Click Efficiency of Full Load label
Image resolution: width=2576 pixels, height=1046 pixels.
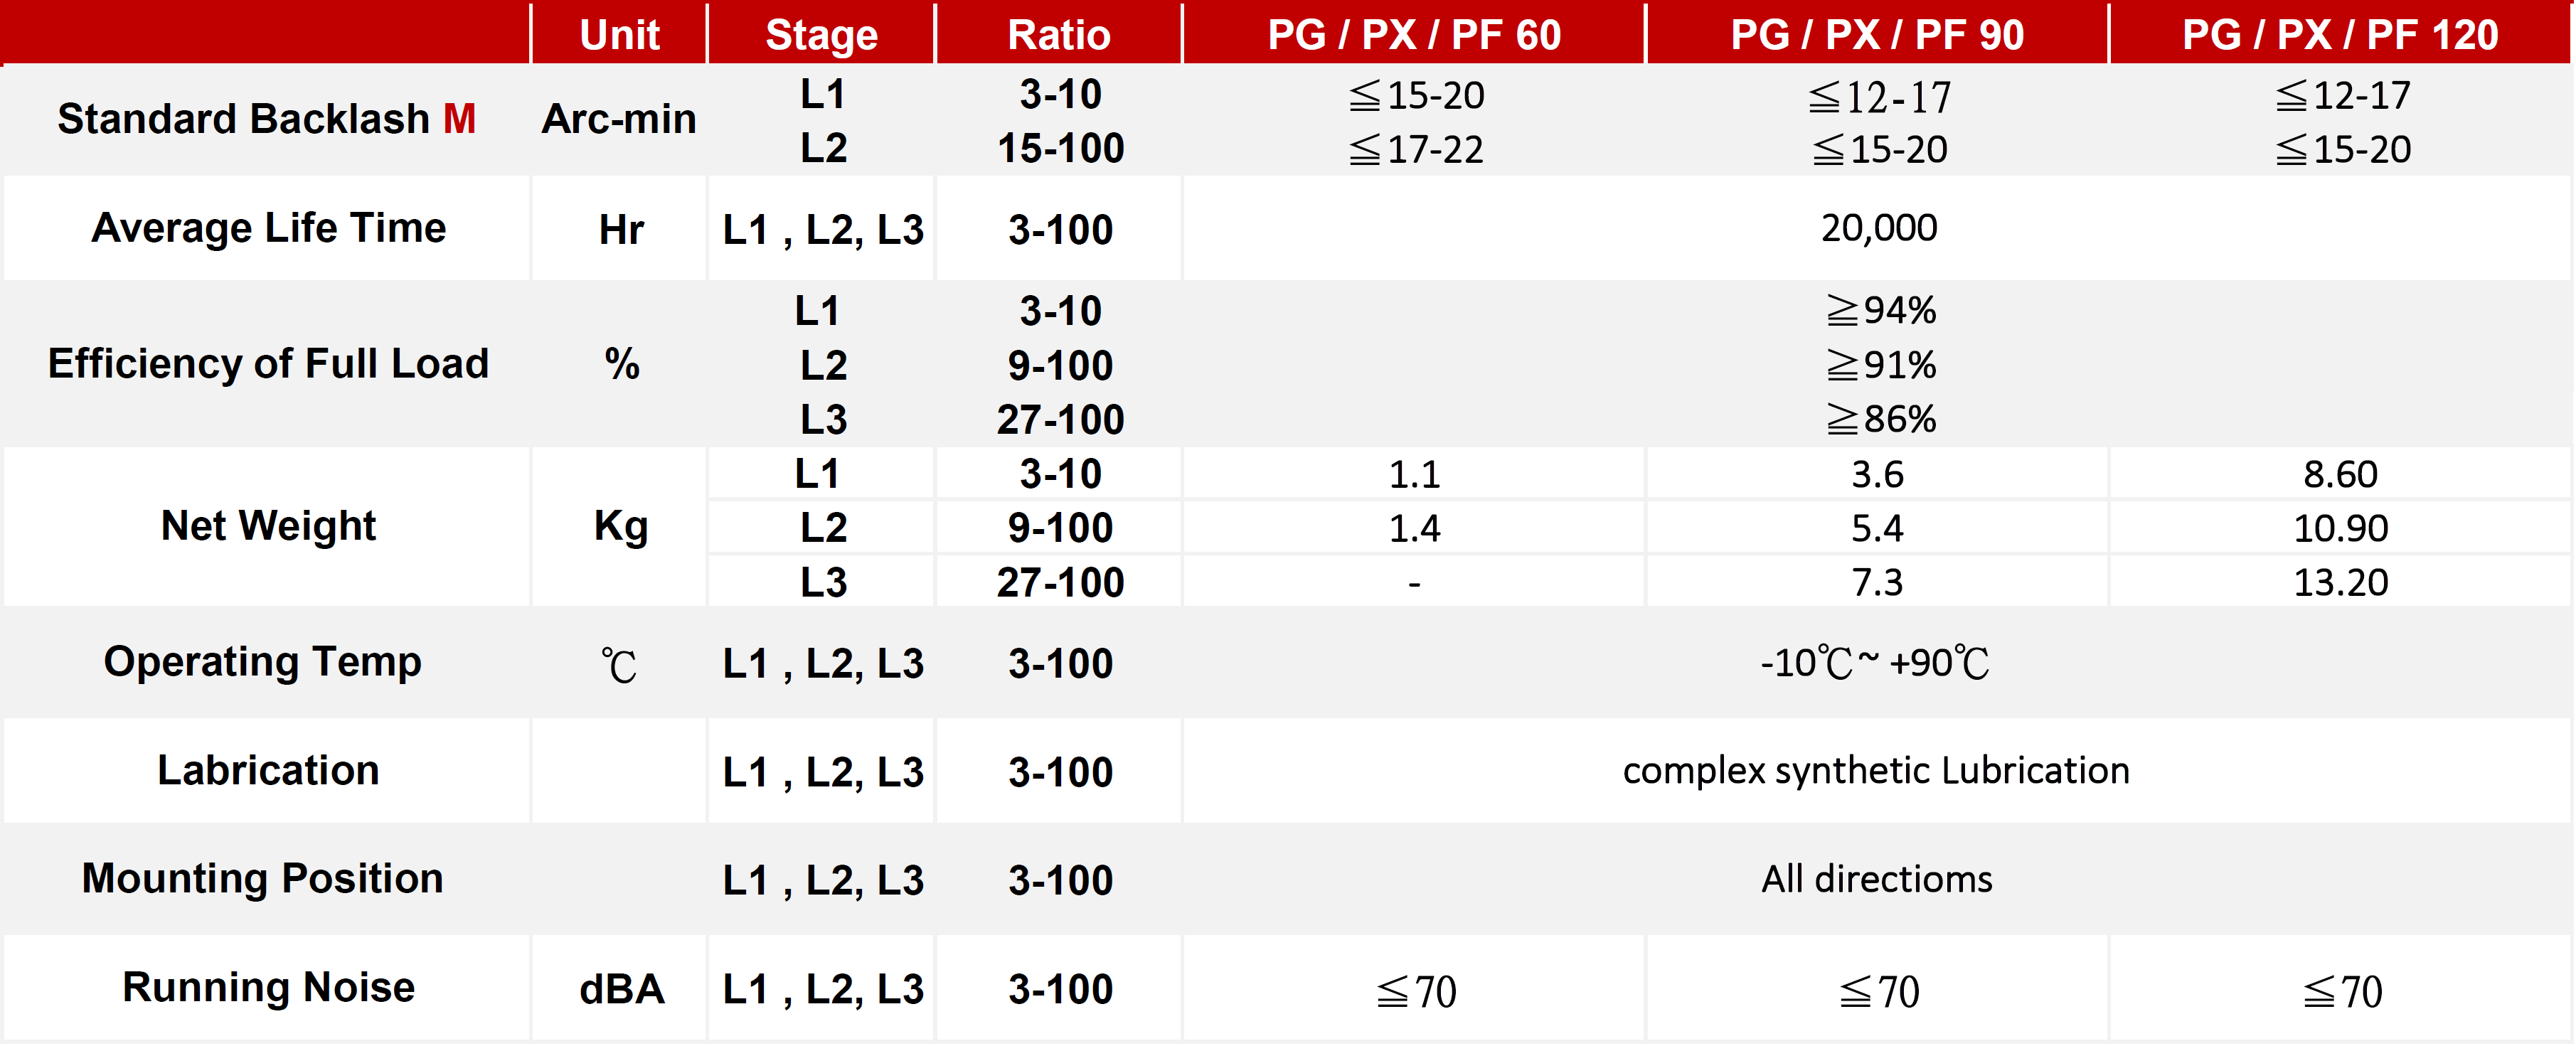268,364
